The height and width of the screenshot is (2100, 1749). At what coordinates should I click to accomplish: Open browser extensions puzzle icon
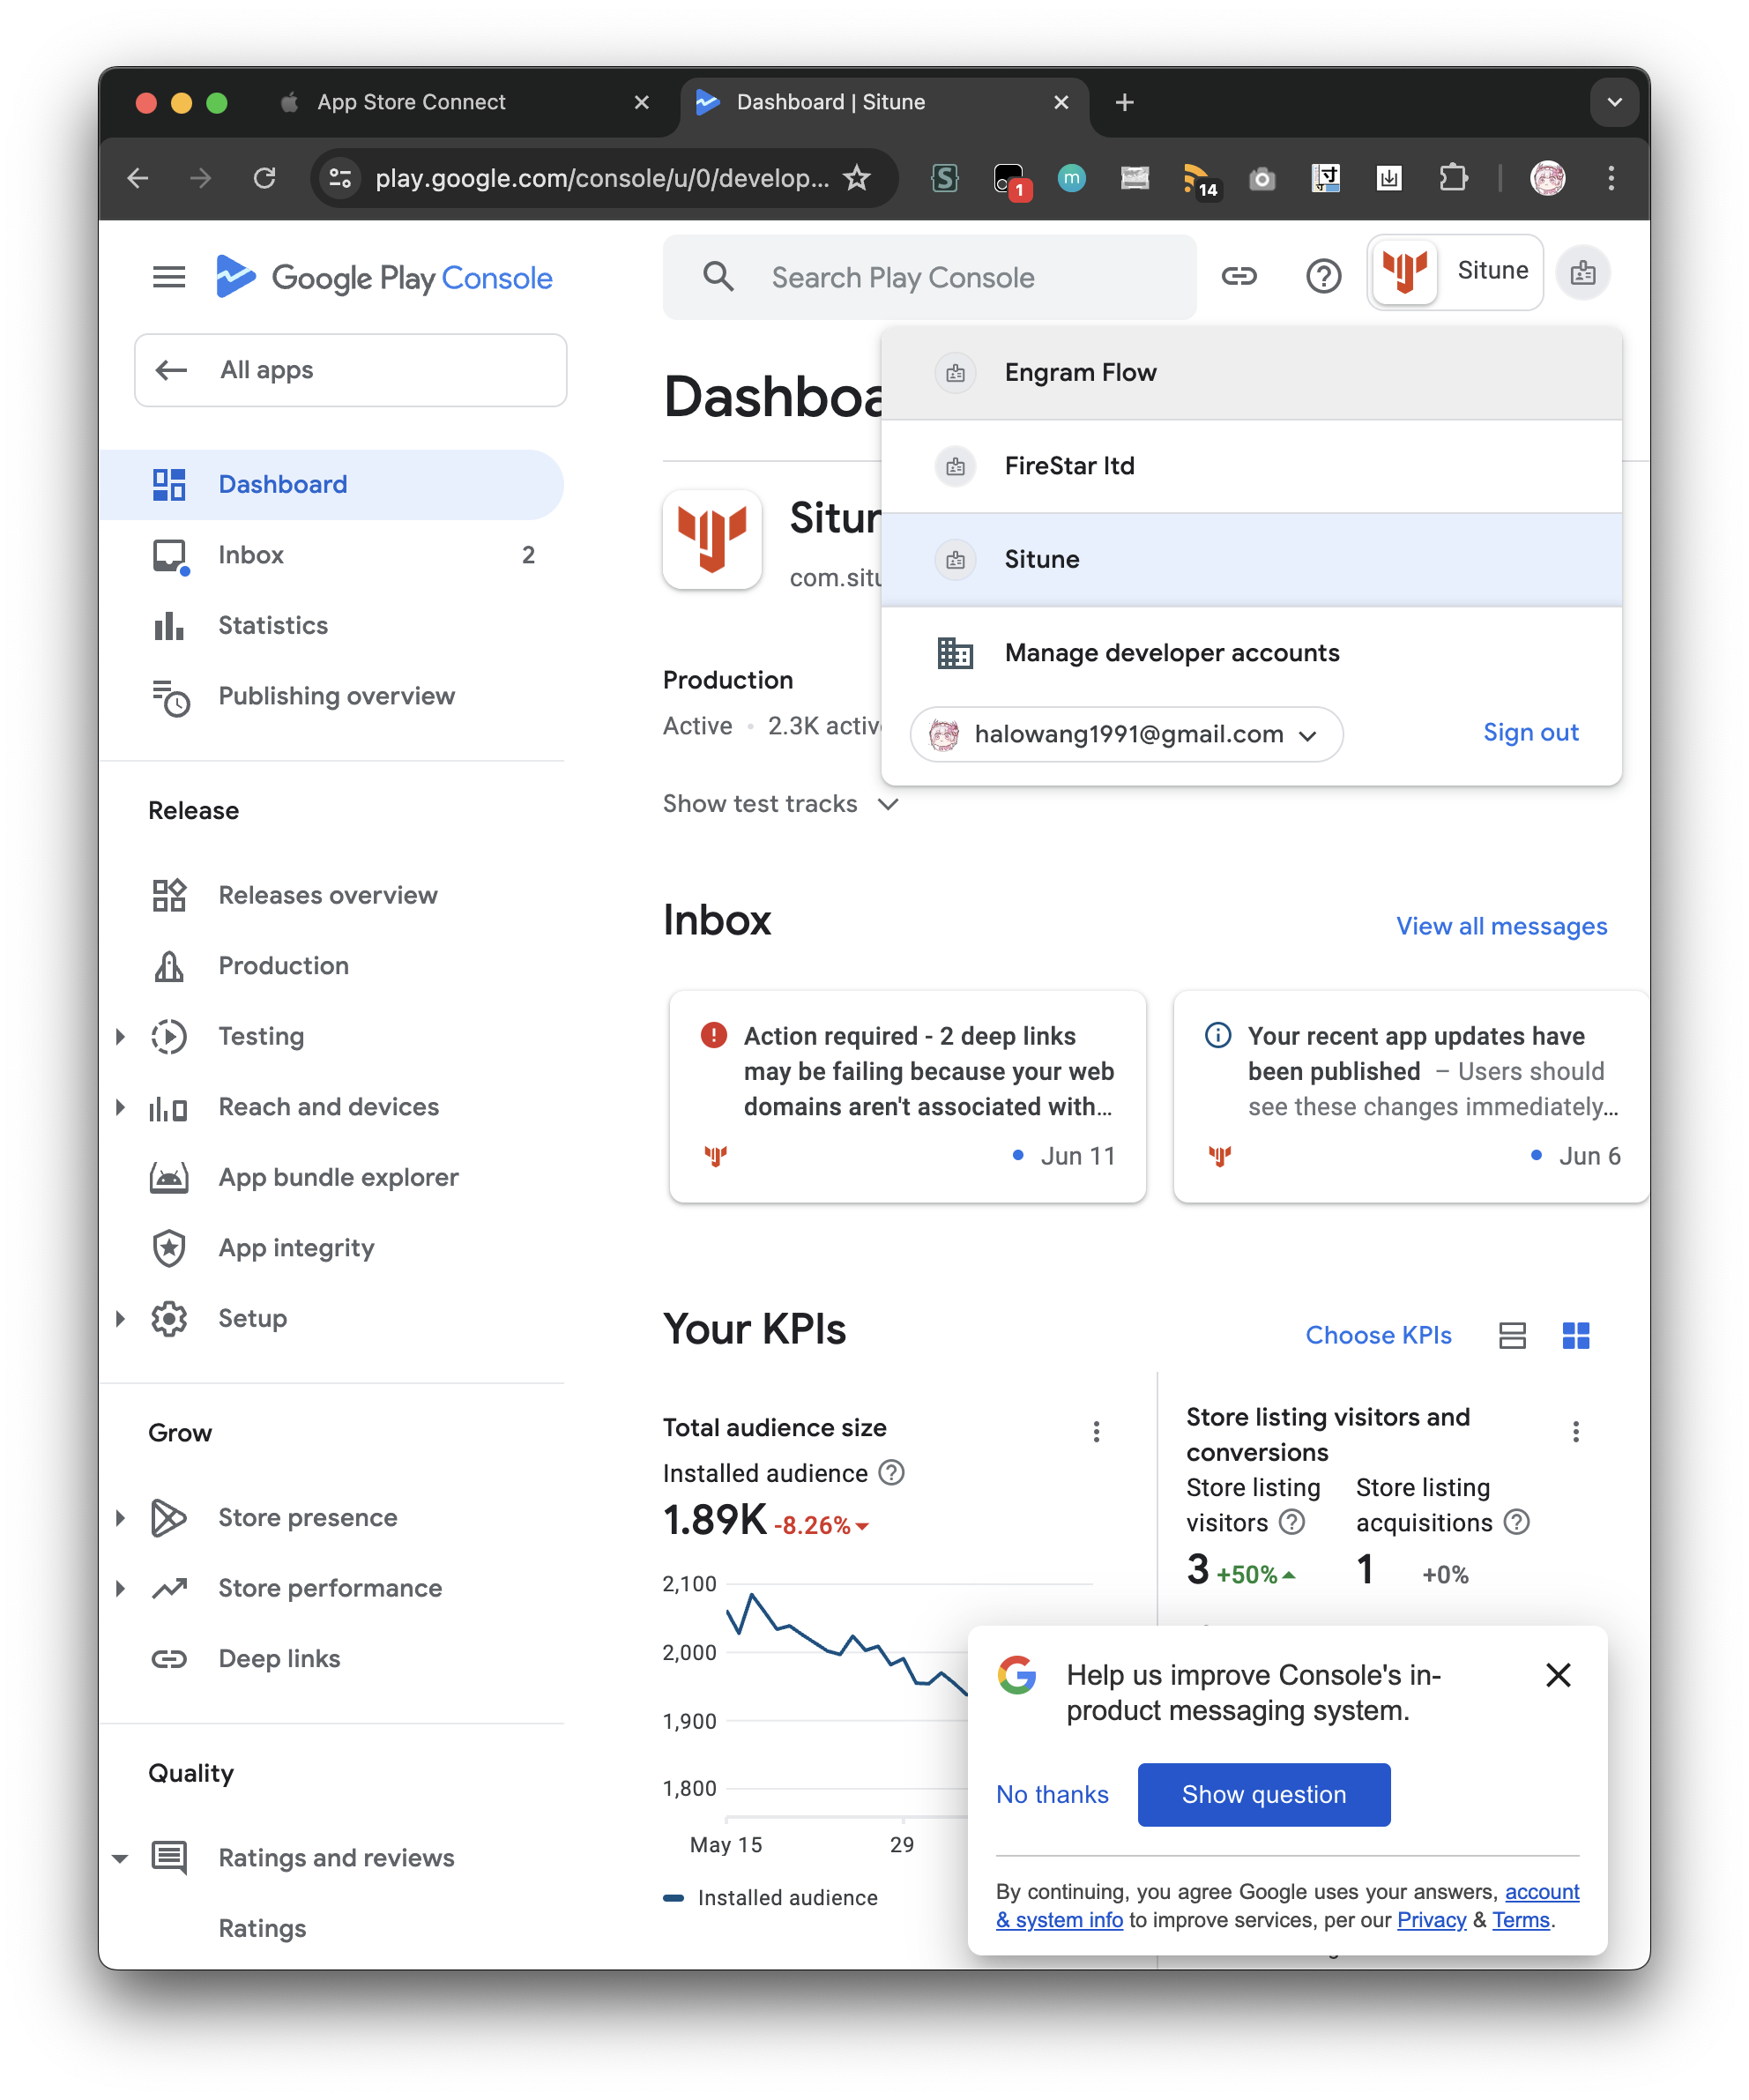pos(1453,178)
